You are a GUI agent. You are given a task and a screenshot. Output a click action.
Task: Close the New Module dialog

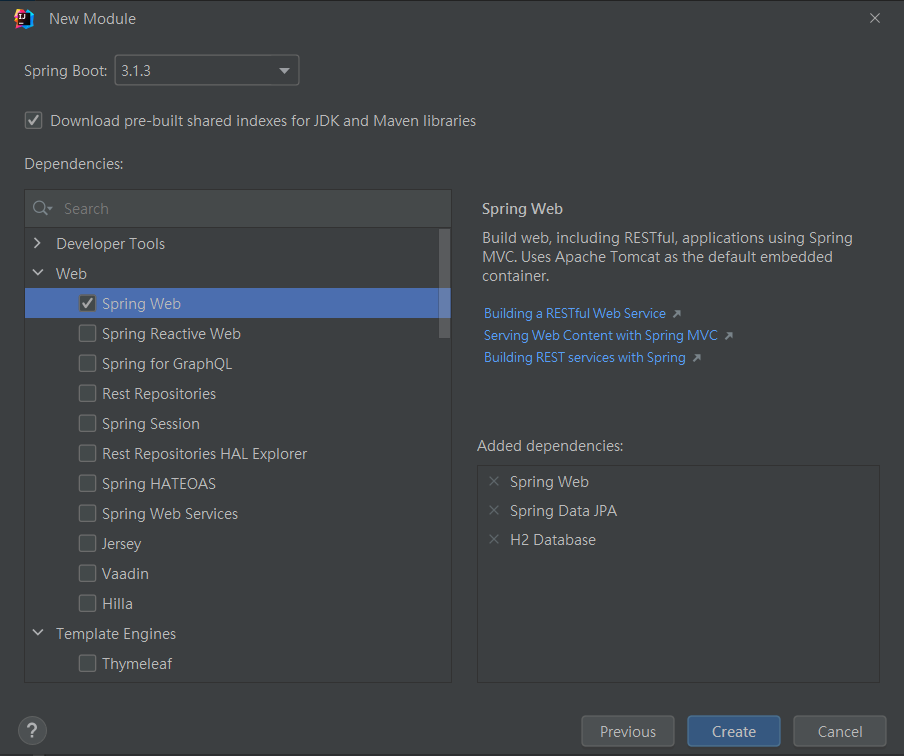[875, 18]
